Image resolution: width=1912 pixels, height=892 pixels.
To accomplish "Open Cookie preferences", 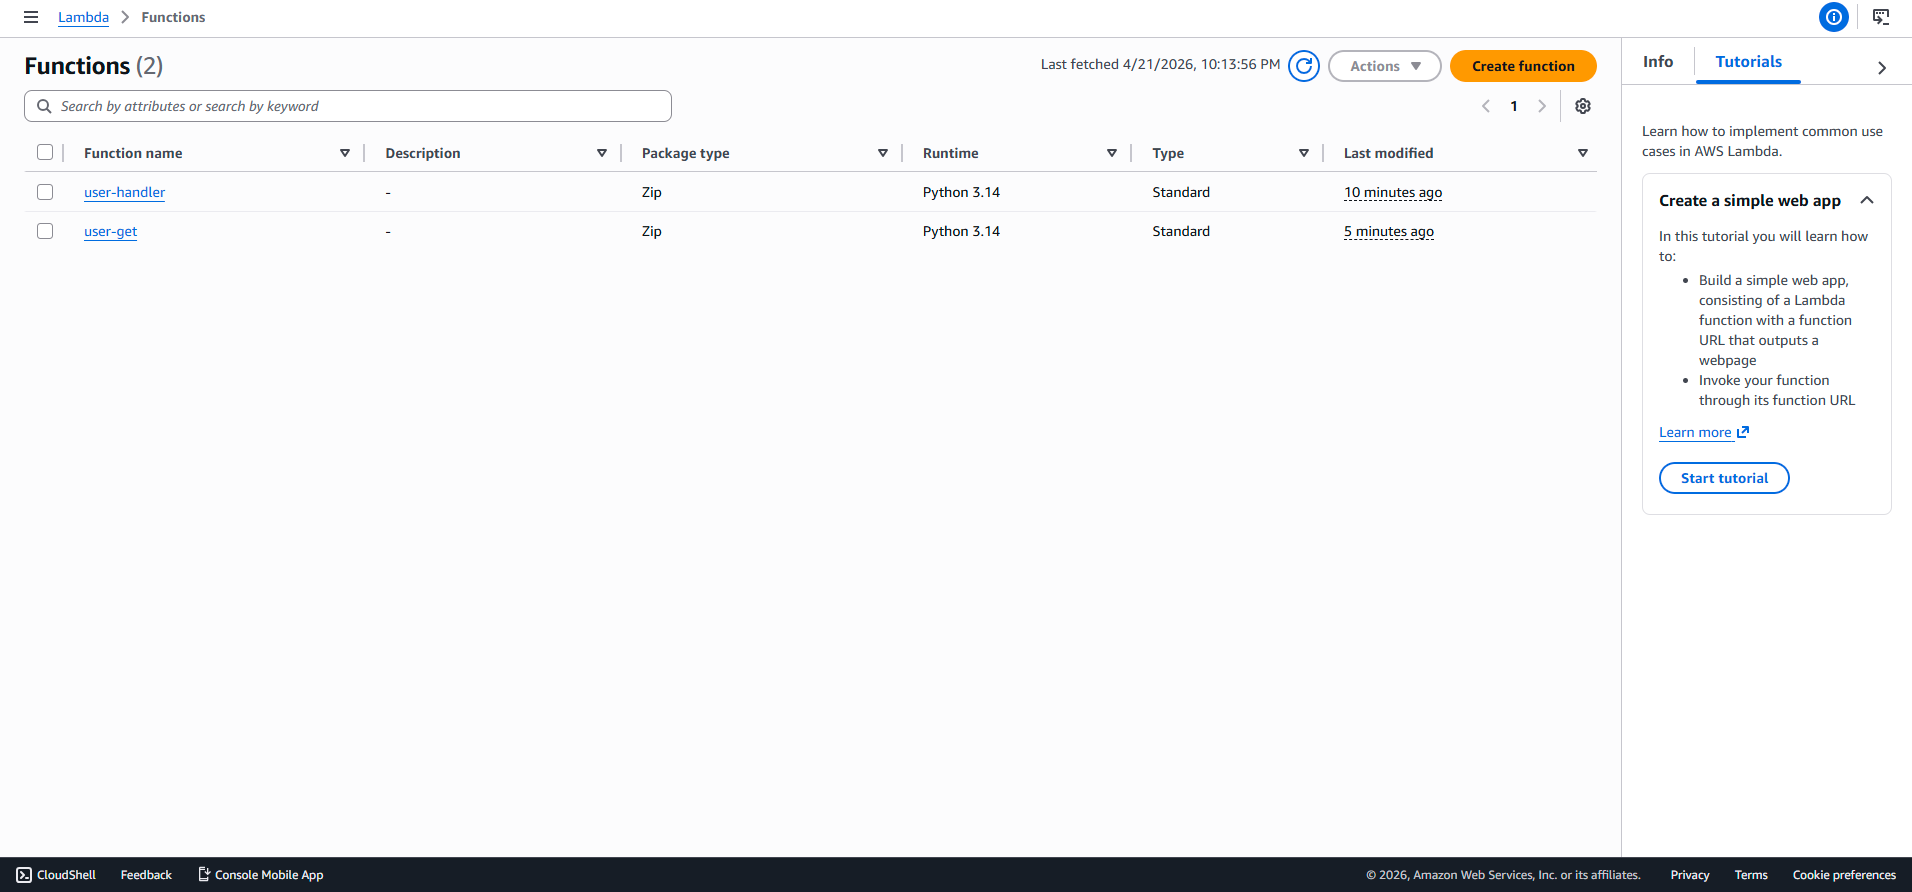I will [1844, 875].
